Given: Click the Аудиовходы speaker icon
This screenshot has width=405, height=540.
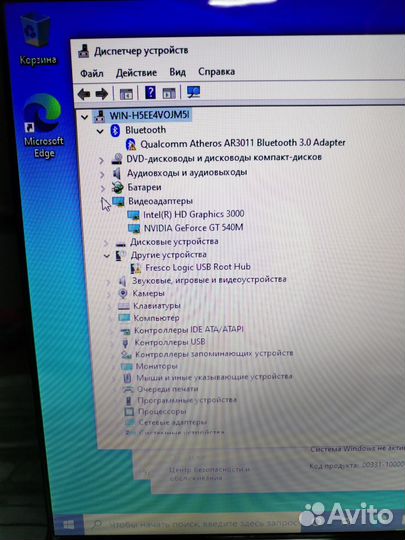Looking at the screenshot, I should (x=117, y=173).
